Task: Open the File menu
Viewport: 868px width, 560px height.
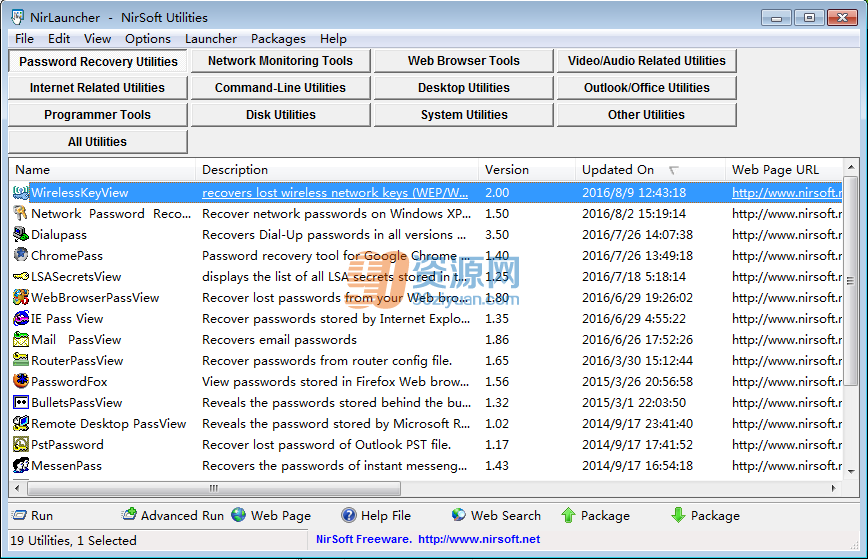Action: pos(24,39)
